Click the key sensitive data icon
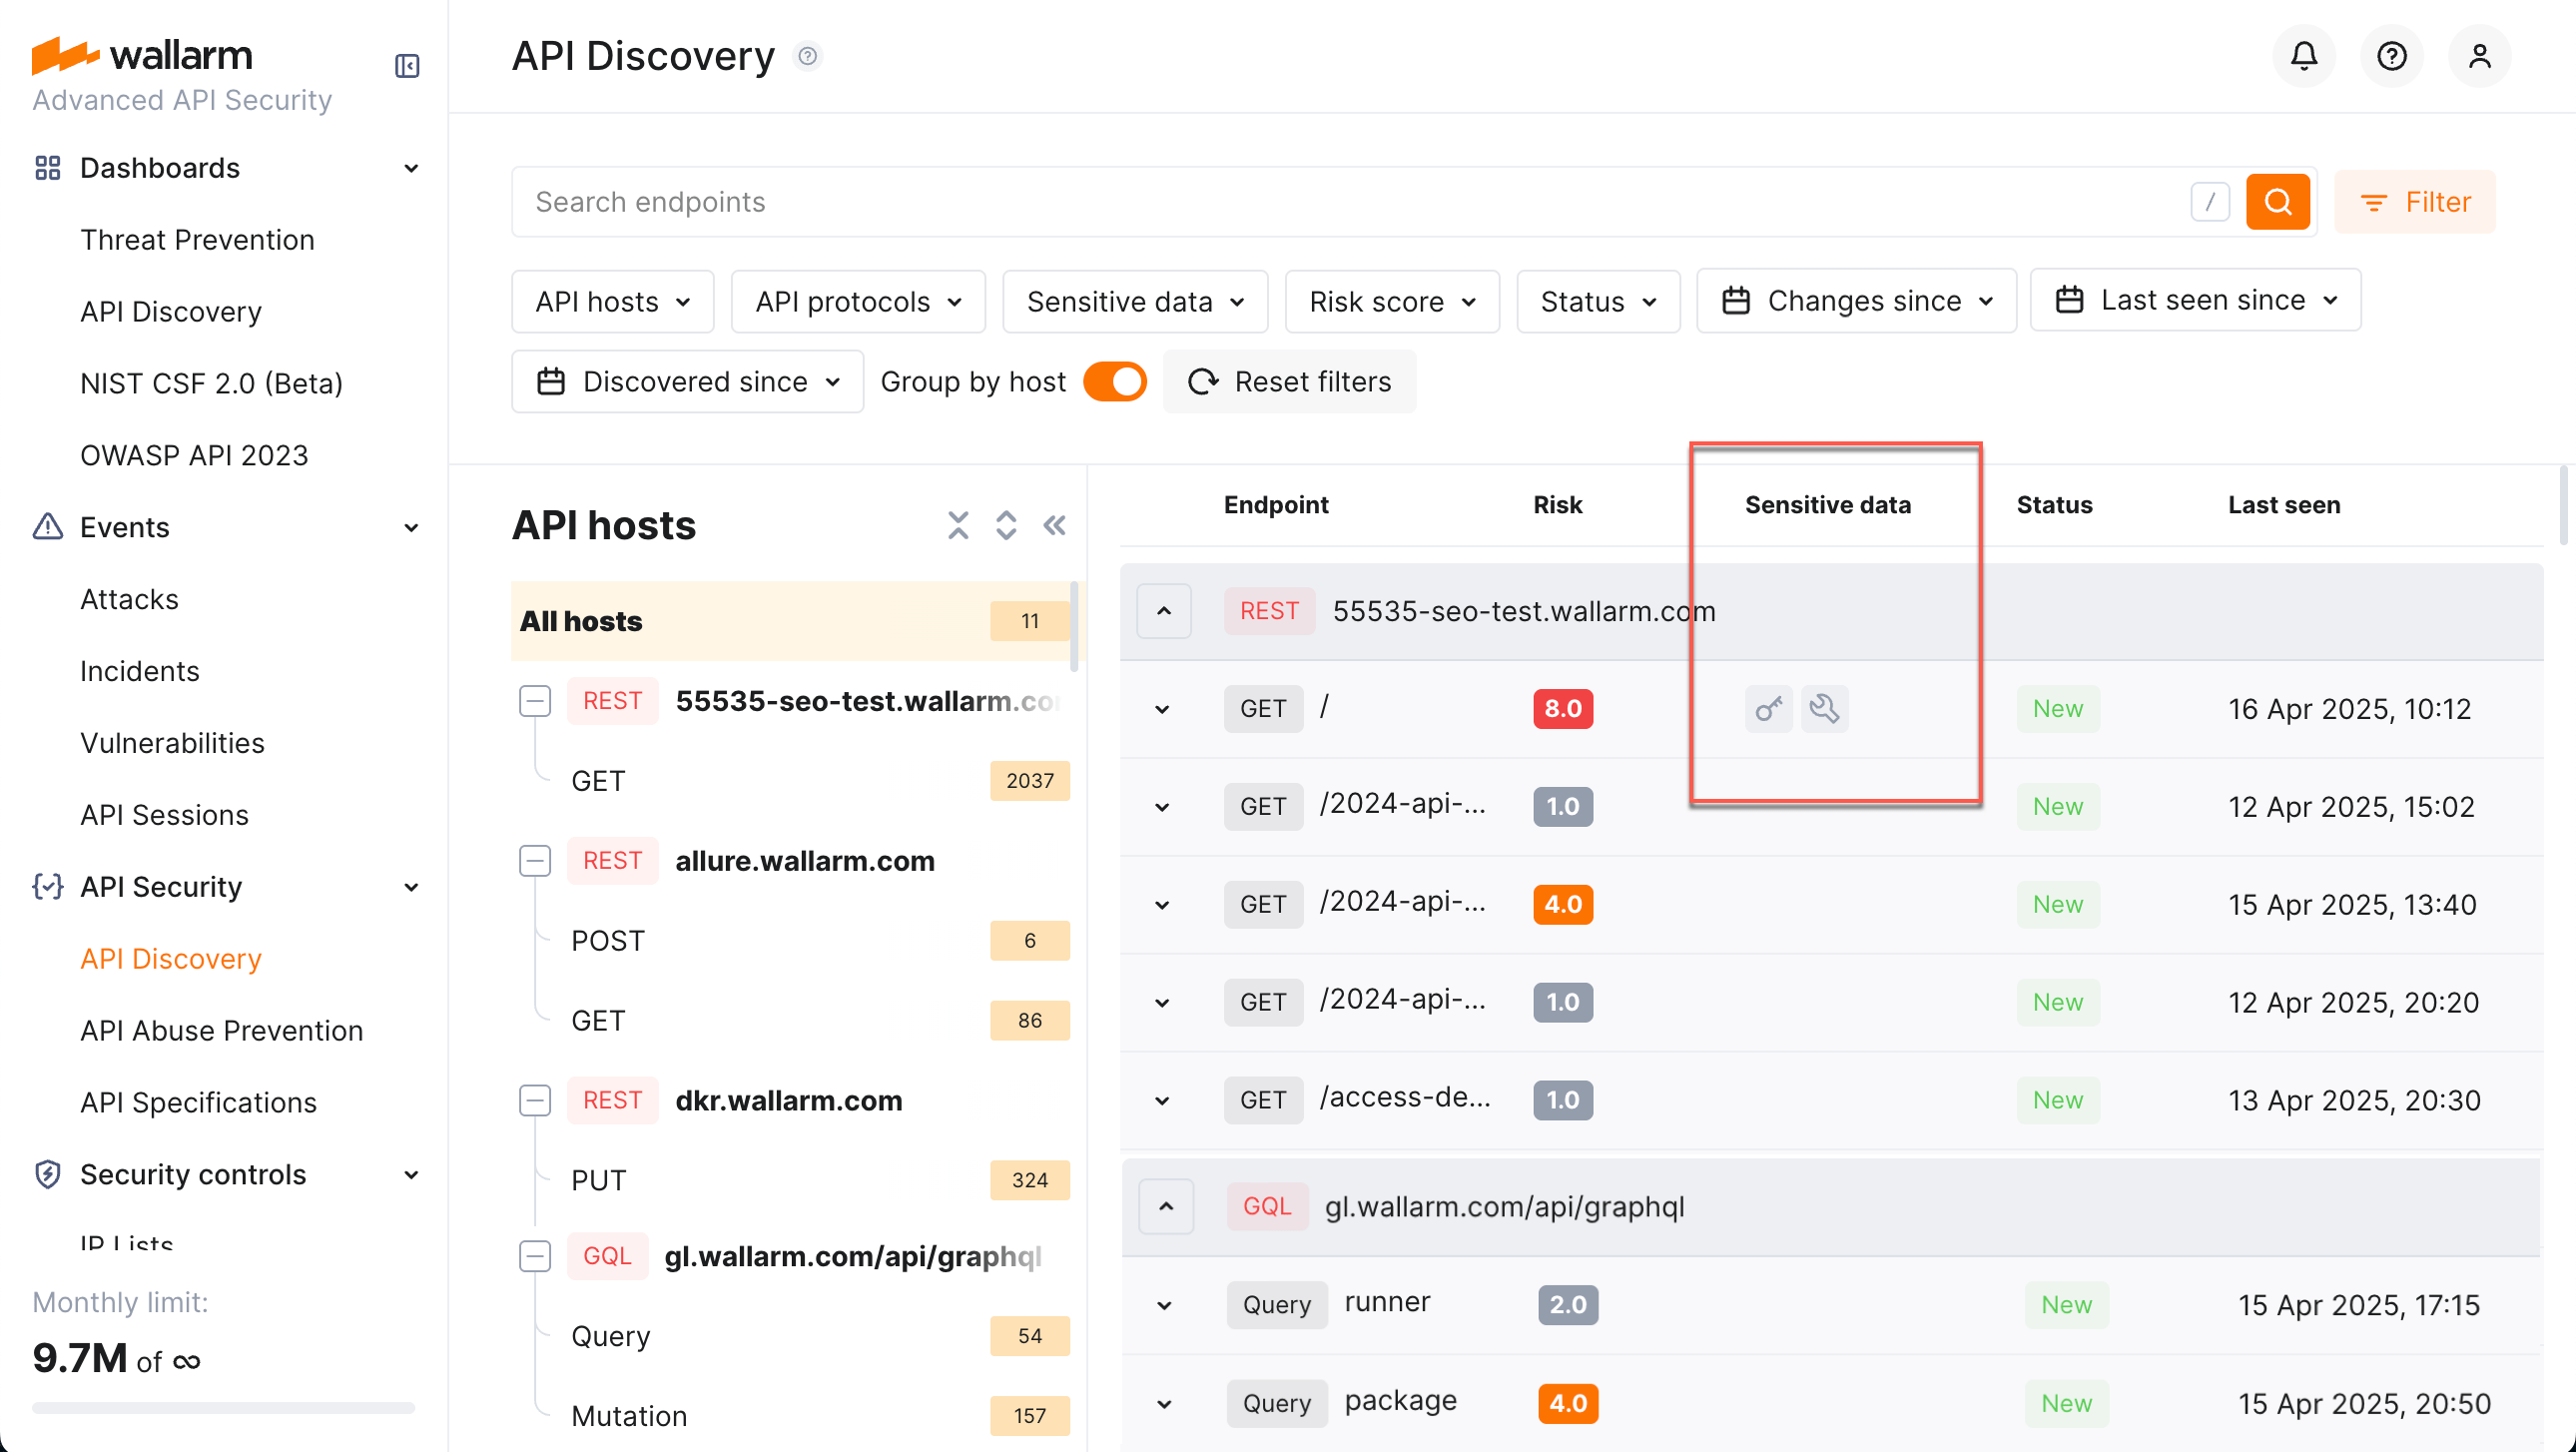The width and height of the screenshot is (2576, 1452). tap(1767, 708)
